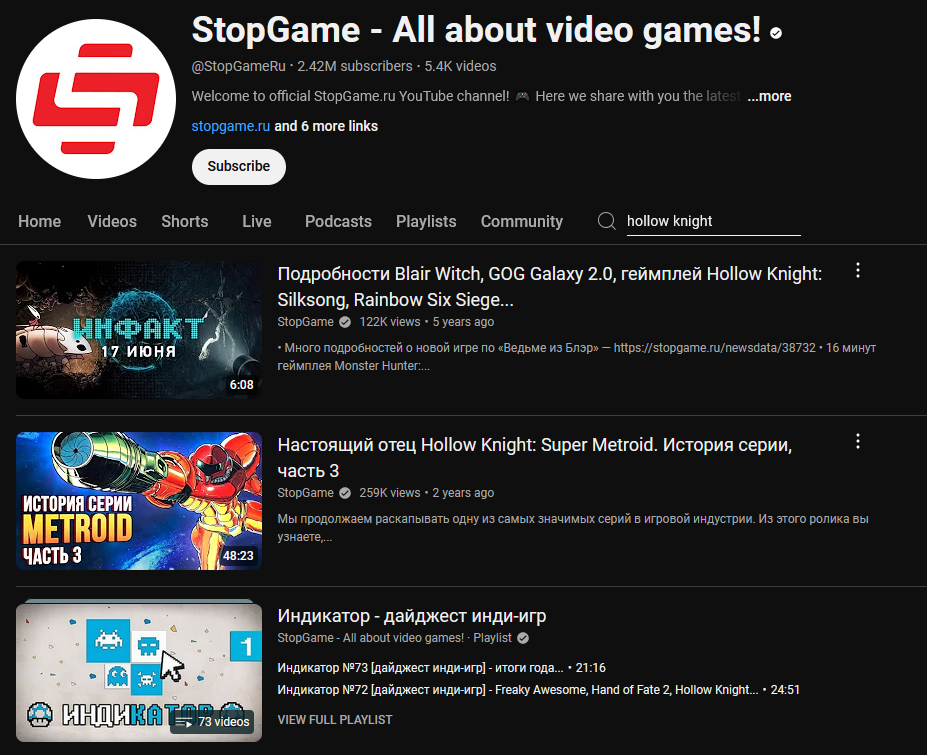Open the Super Metroid history video title
This screenshot has height=755, width=927.
tap(534, 458)
